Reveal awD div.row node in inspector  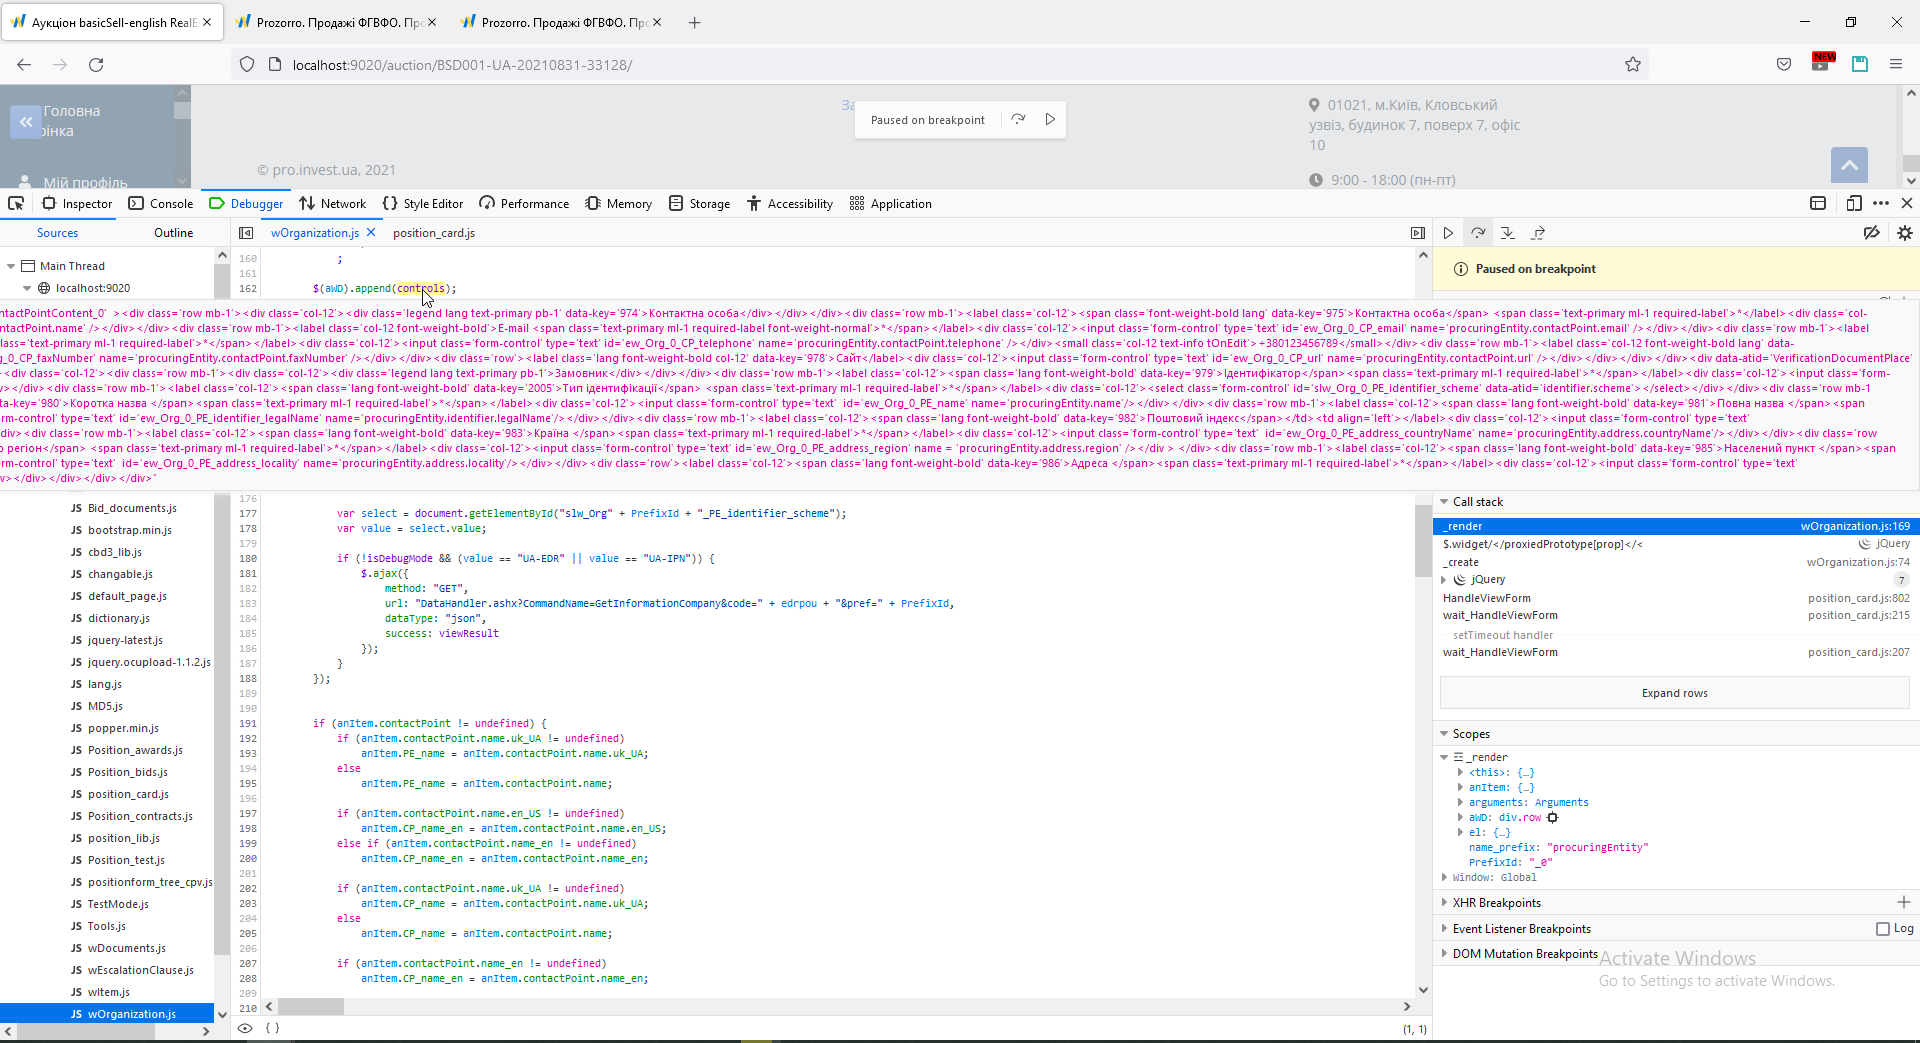(x=1552, y=818)
